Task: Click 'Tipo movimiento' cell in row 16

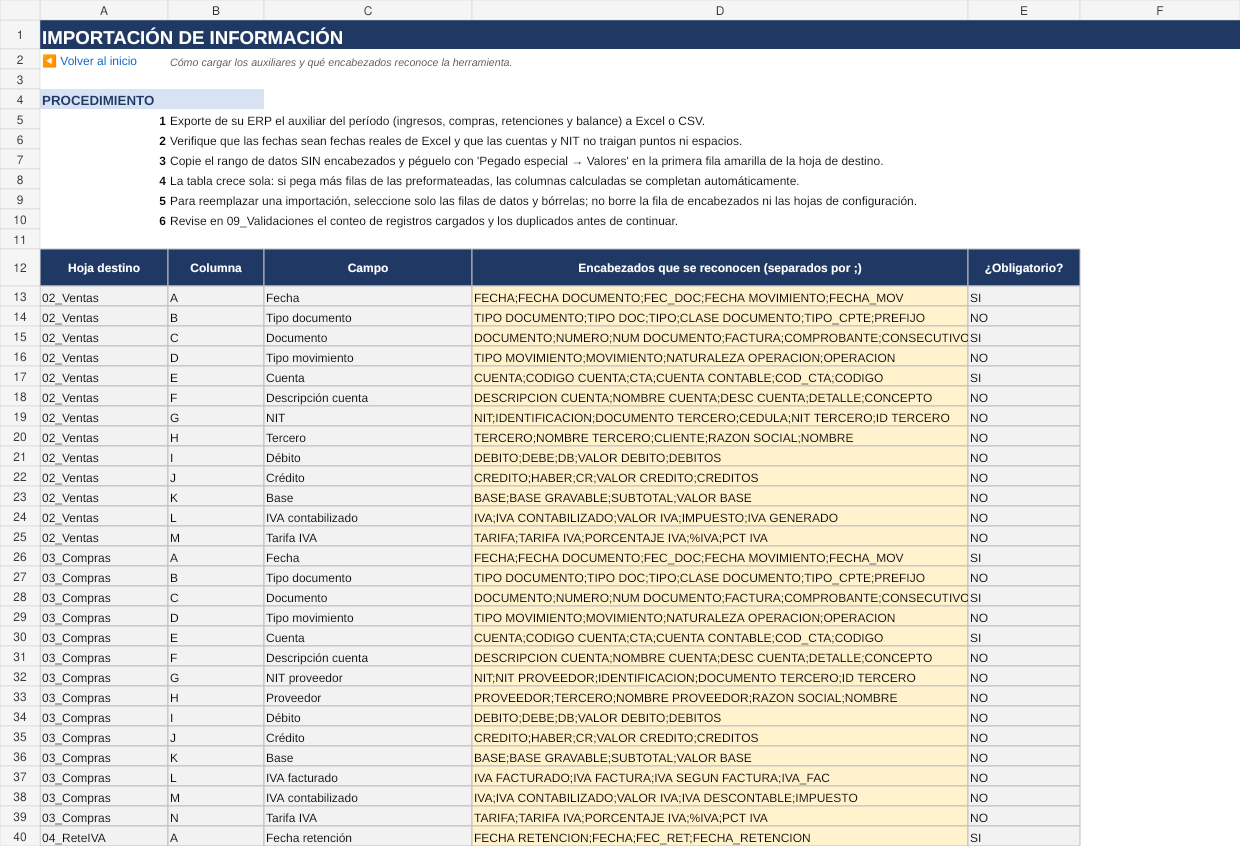Action: point(368,357)
